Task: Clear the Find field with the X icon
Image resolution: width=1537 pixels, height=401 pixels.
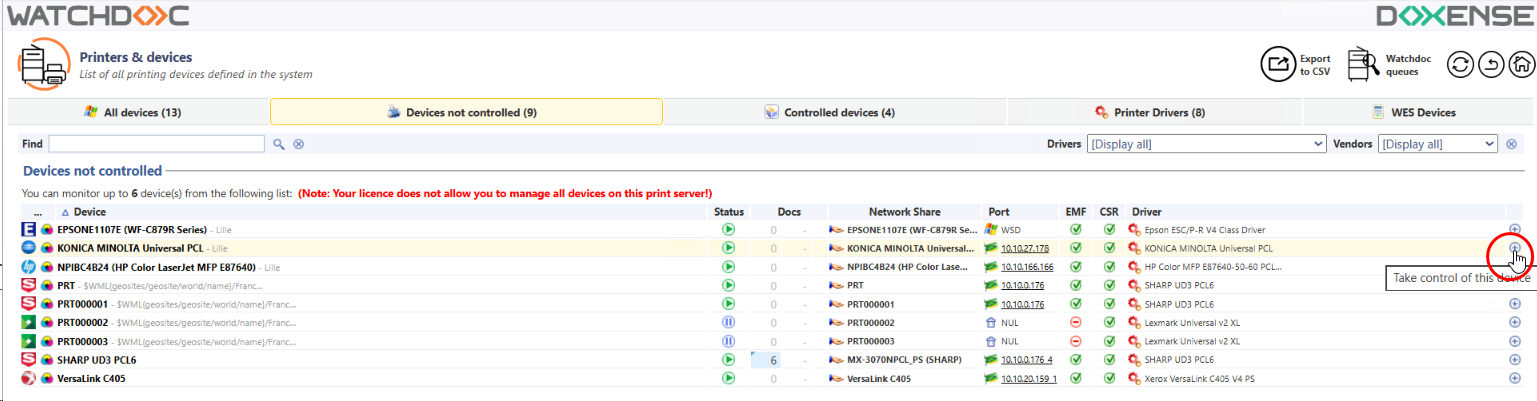Action: 298,144
